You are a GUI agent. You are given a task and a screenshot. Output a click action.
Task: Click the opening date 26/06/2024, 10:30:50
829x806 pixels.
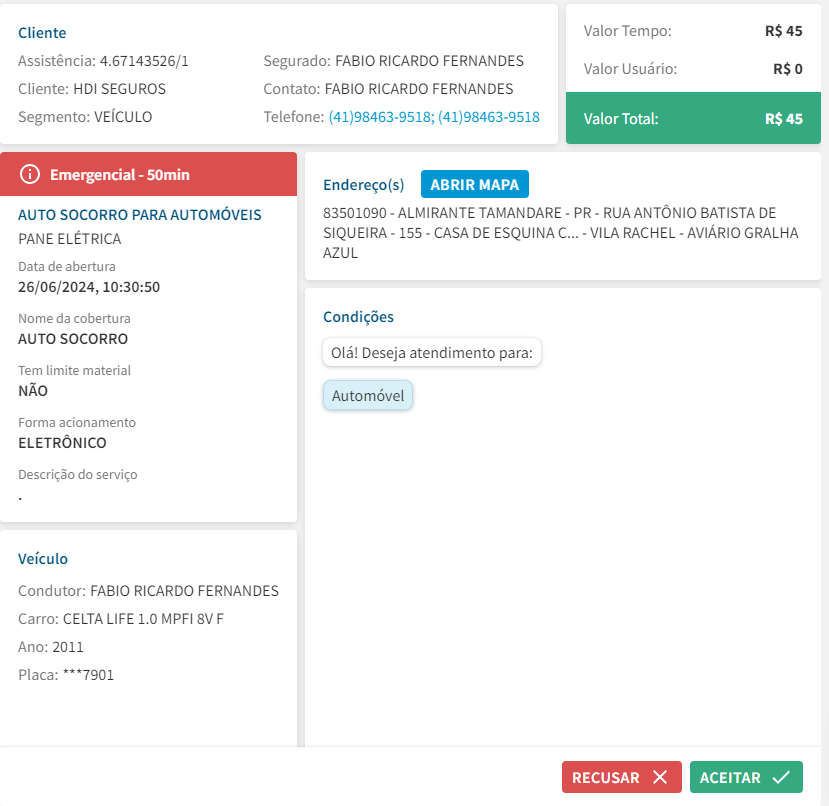[x=89, y=287]
